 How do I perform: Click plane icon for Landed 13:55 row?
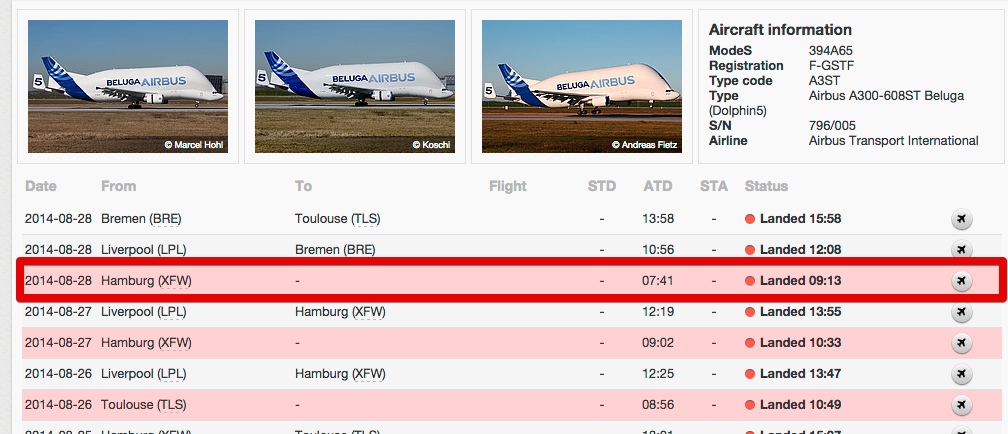[961, 312]
